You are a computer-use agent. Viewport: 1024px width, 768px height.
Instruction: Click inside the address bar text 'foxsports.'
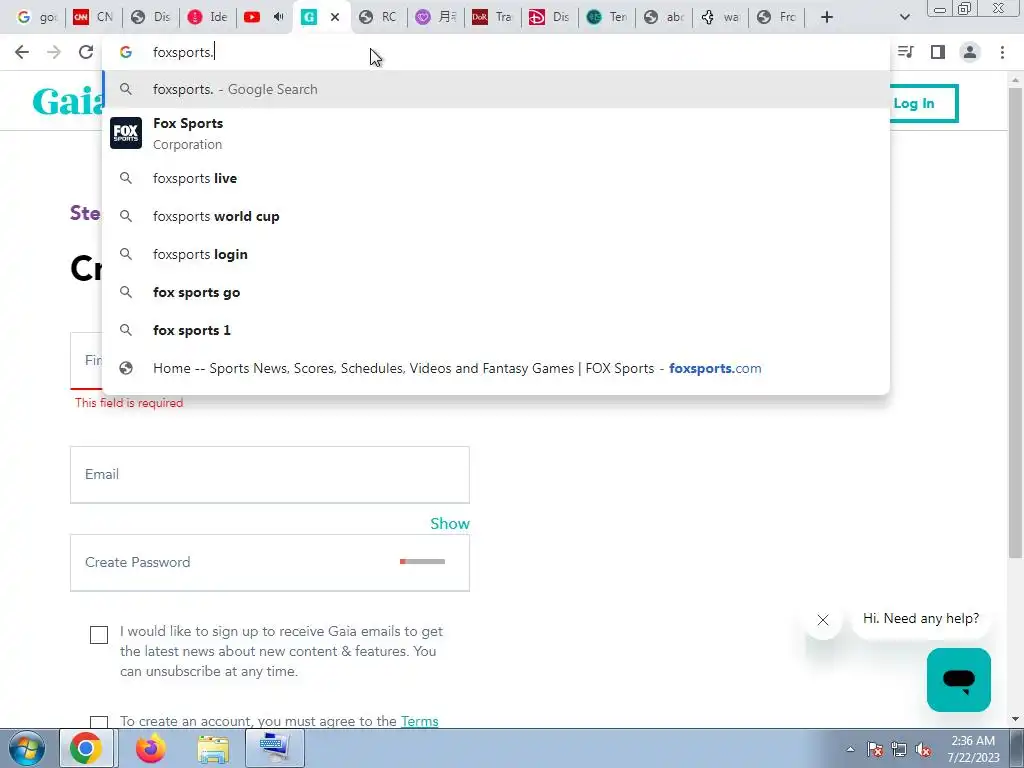(x=183, y=52)
